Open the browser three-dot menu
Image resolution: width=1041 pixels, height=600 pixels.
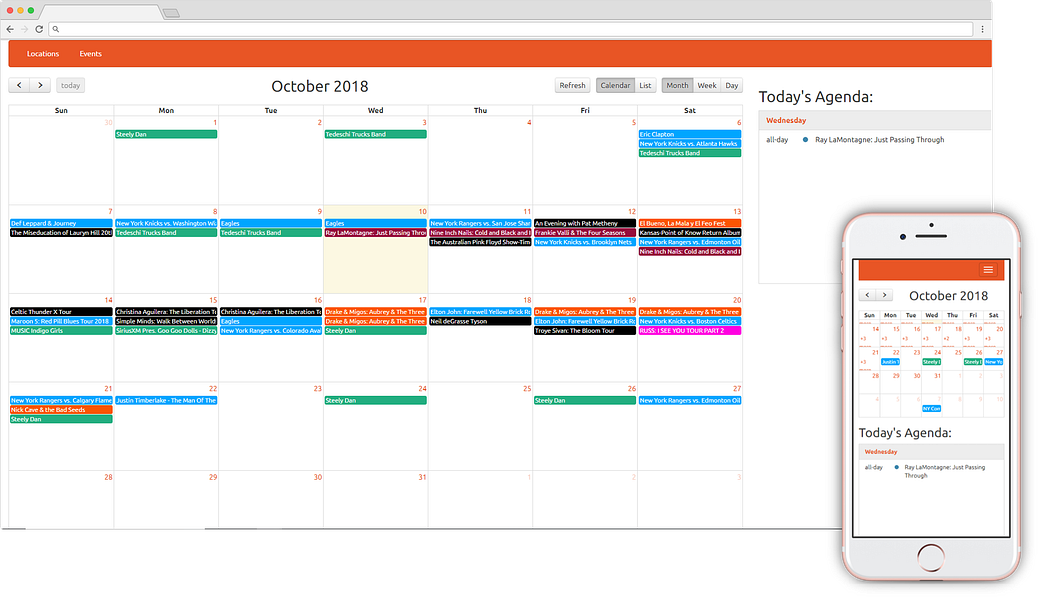click(x=983, y=29)
